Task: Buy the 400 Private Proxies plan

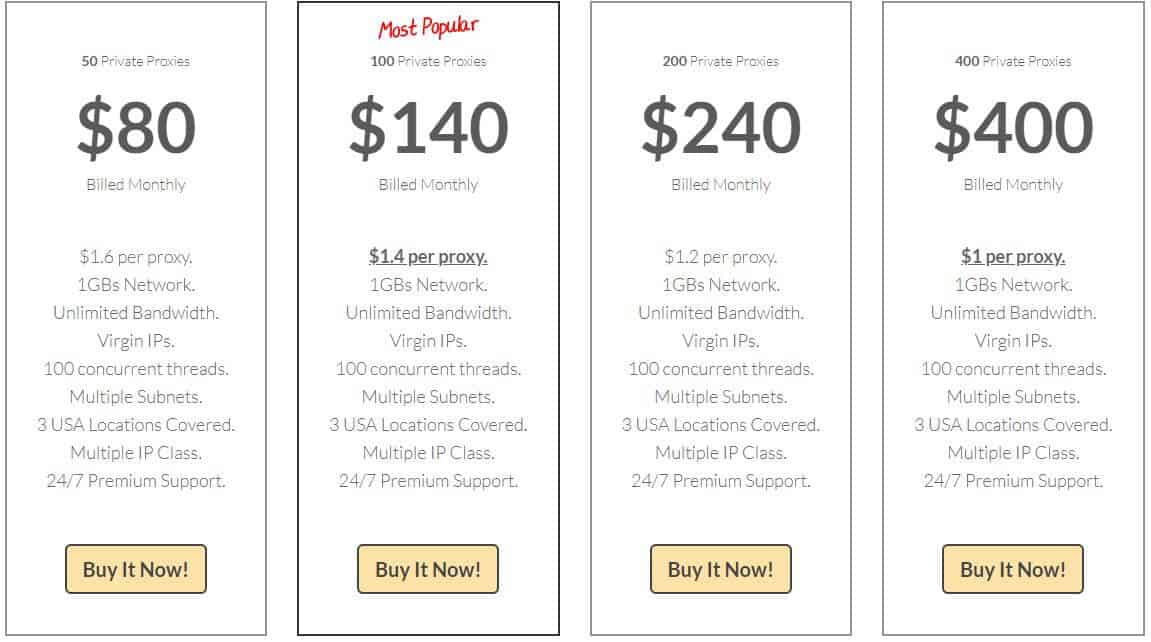Action: tap(1013, 569)
